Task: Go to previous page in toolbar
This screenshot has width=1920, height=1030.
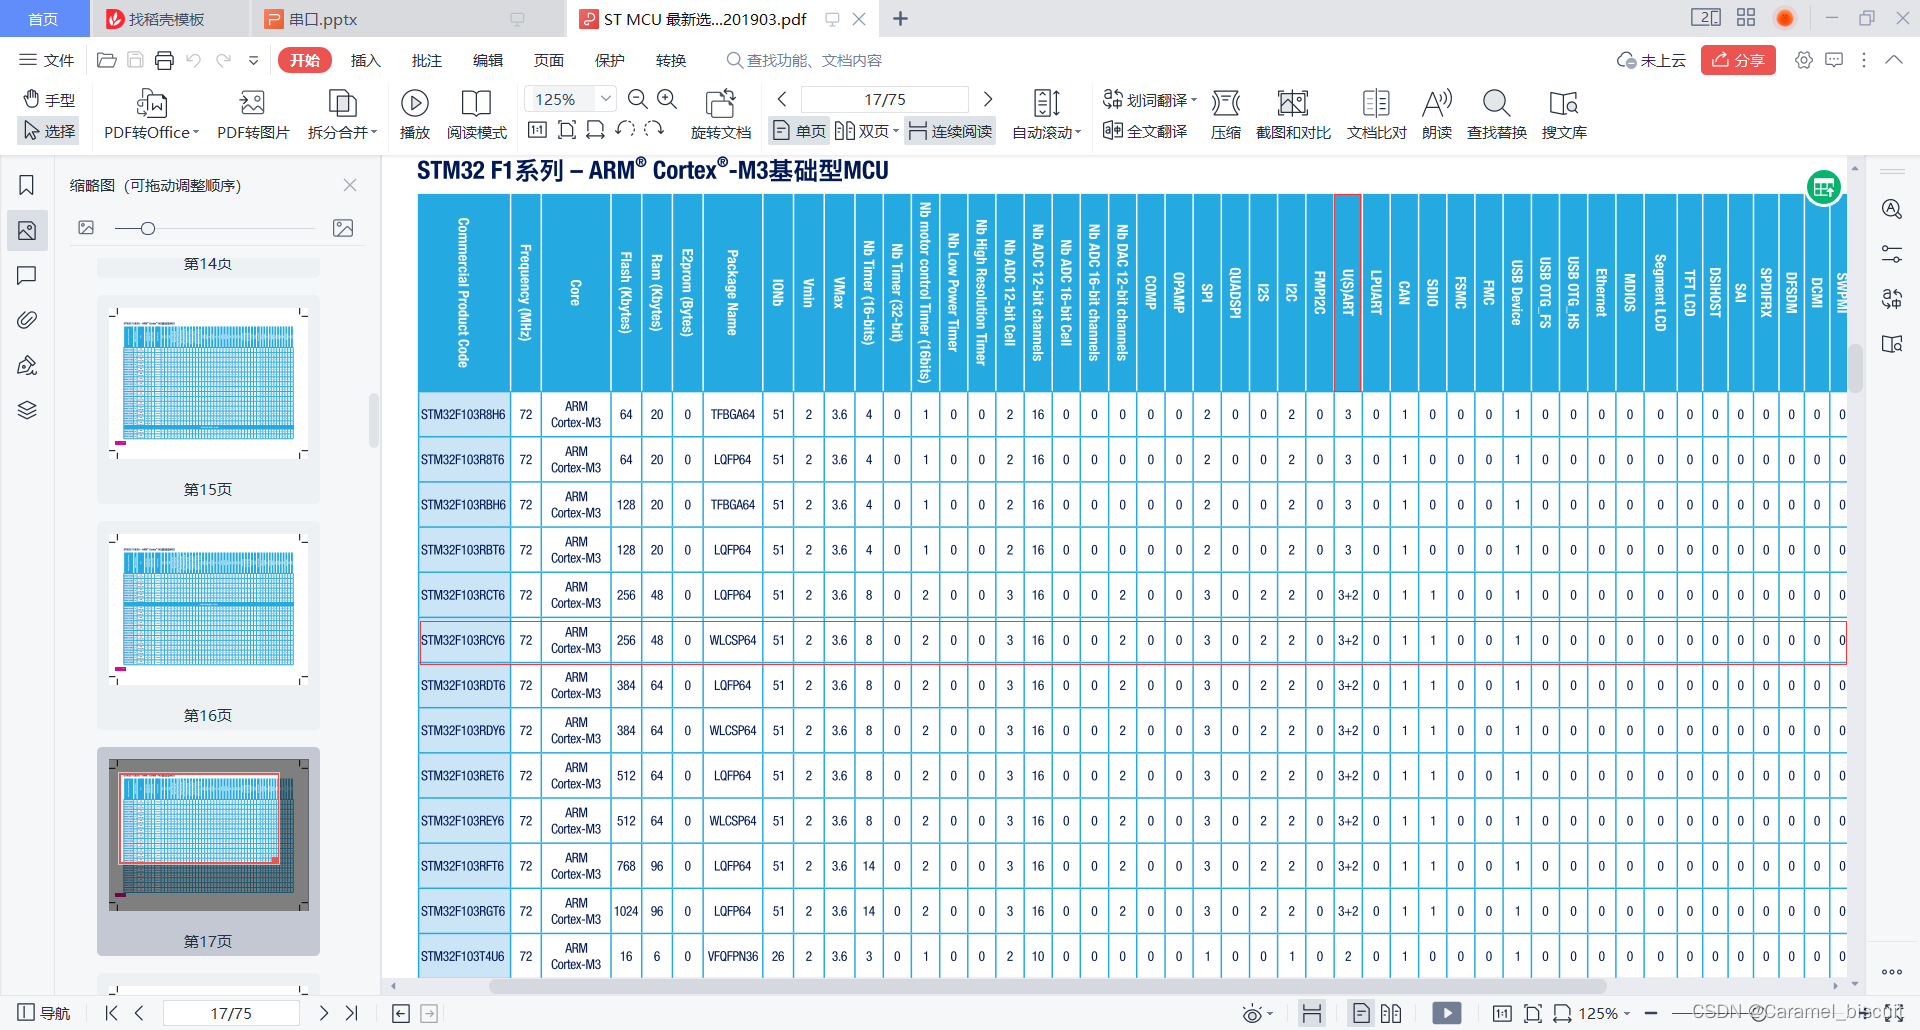Action: (782, 99)
